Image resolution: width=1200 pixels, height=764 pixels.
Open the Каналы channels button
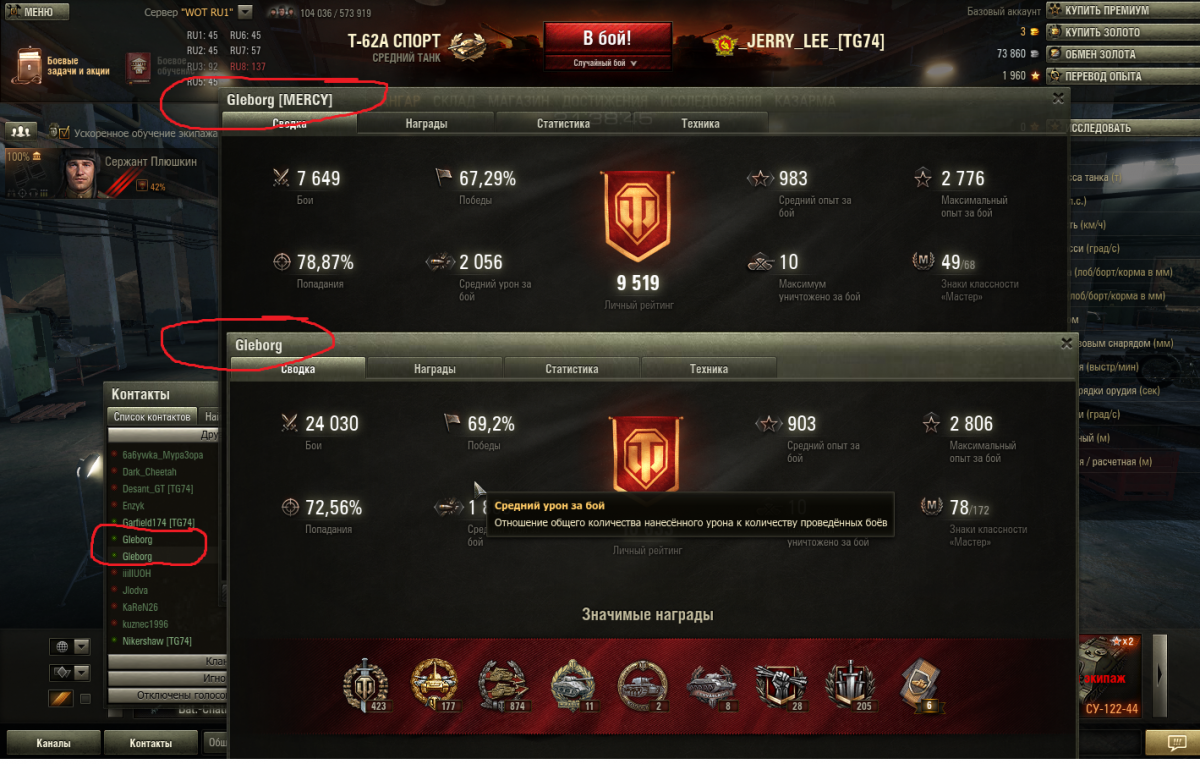click(x=53, y=743)
